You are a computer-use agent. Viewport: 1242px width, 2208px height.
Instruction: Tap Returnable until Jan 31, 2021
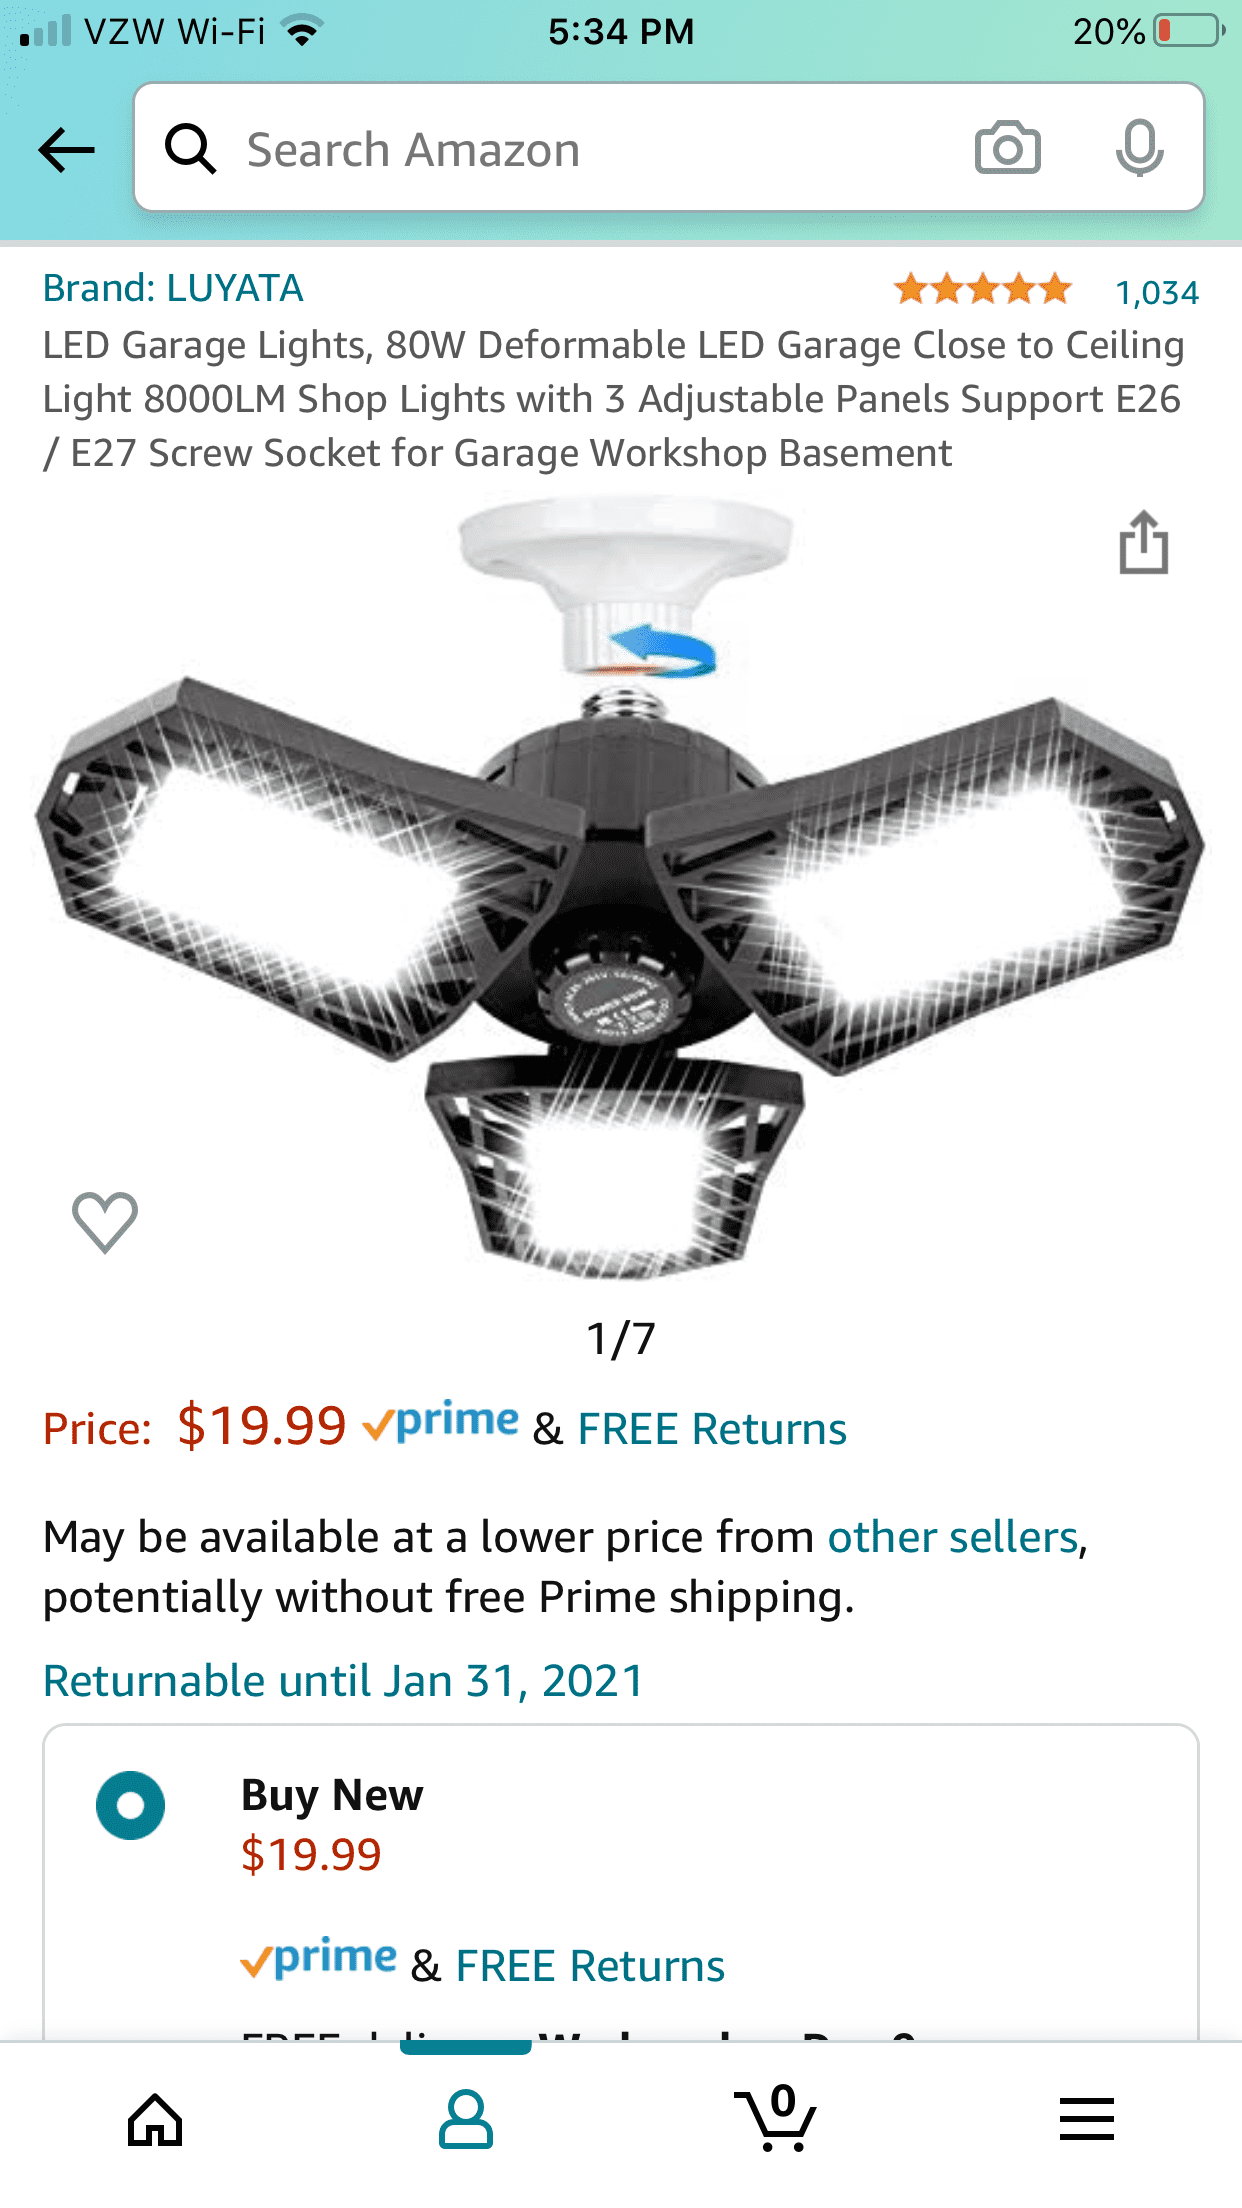[x=343, y=1681]
